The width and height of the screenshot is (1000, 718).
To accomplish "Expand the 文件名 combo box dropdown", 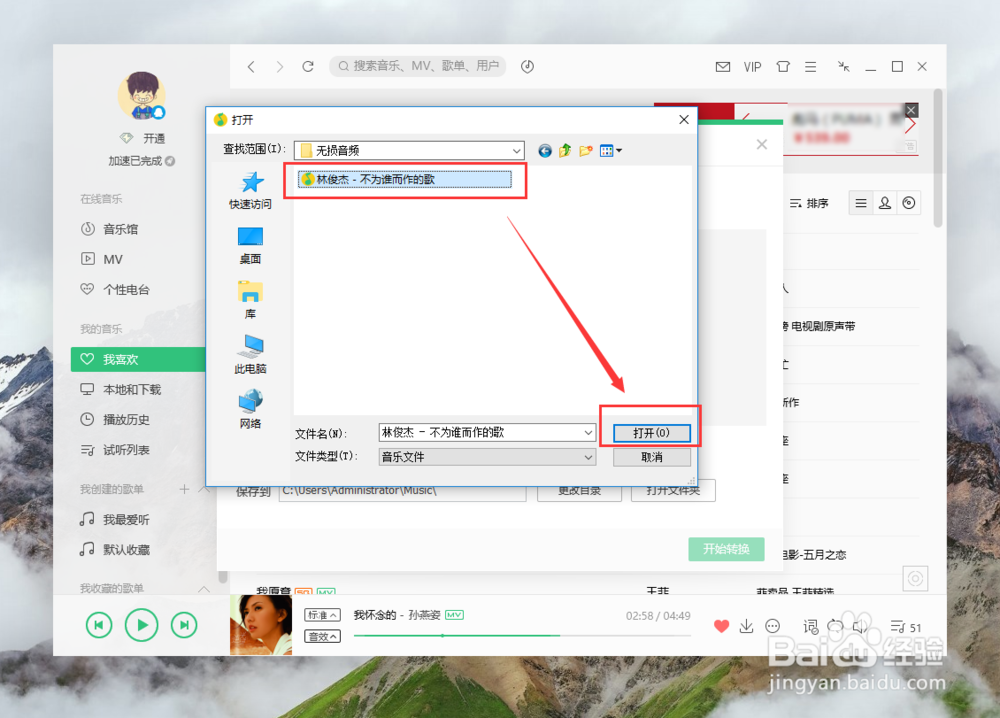I will pyautogui.click(x=588, y=432).
